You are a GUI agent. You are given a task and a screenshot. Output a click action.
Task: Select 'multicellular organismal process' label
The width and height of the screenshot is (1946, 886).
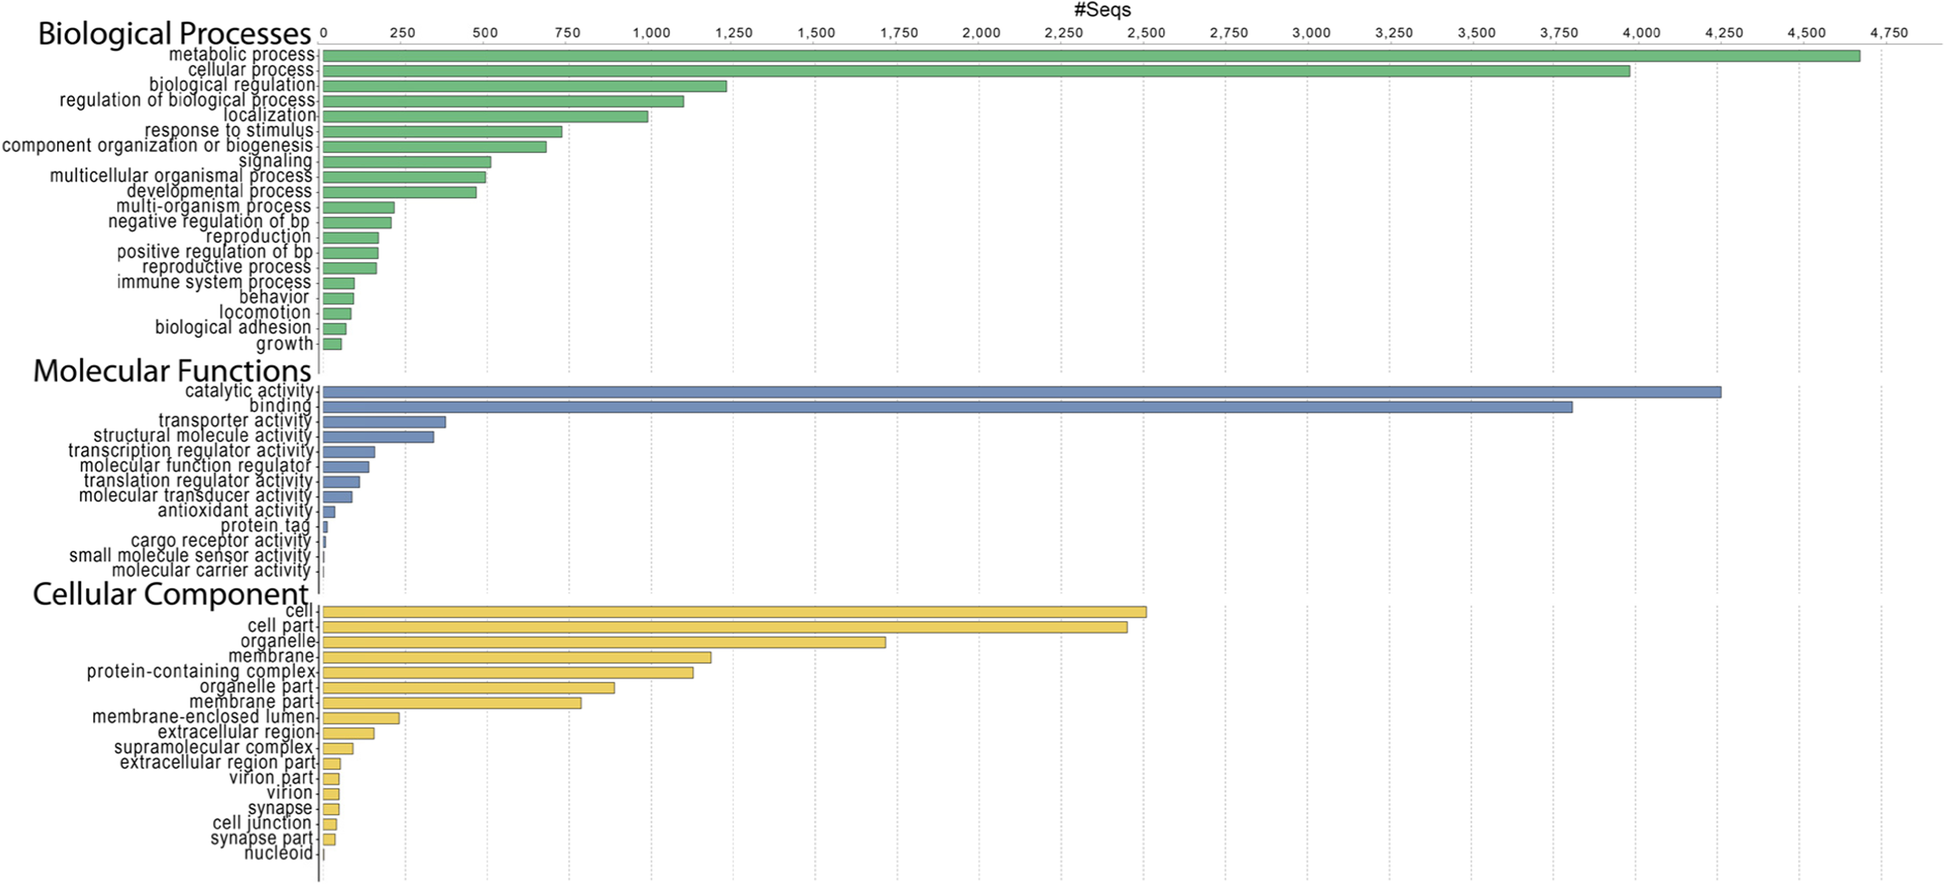pos(181,176)
